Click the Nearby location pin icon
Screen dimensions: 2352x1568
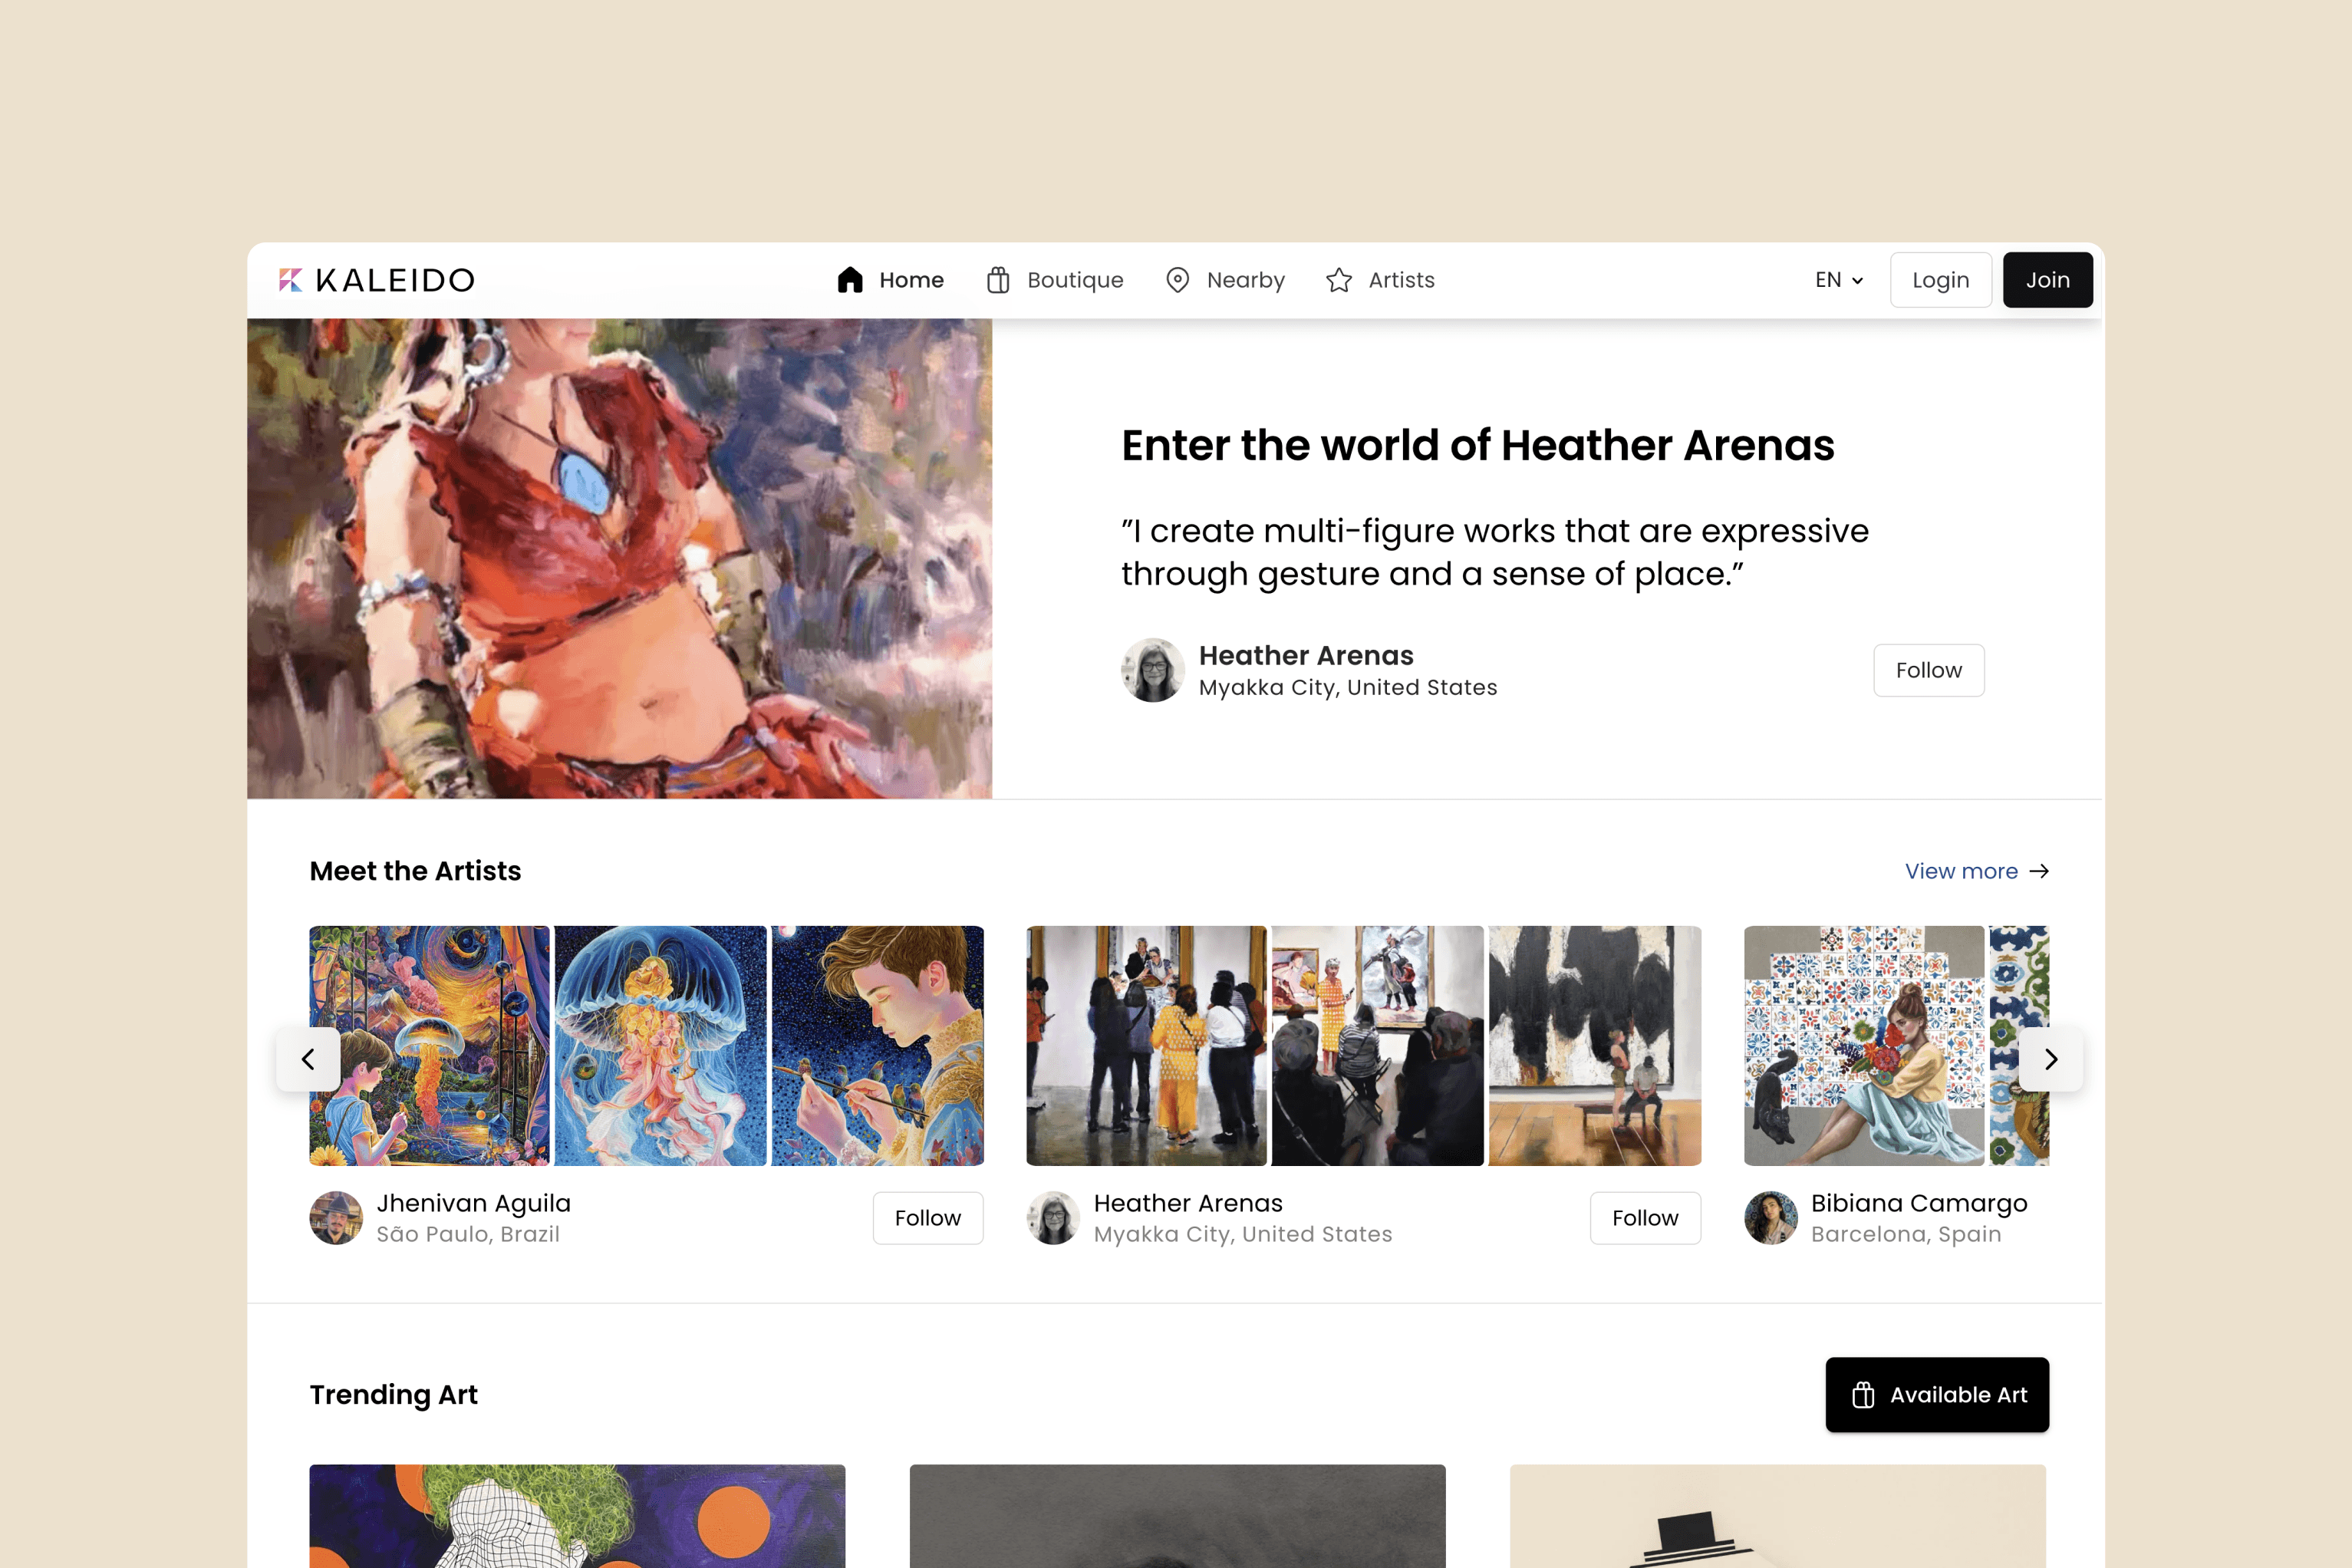click(x=1178, y=280)
